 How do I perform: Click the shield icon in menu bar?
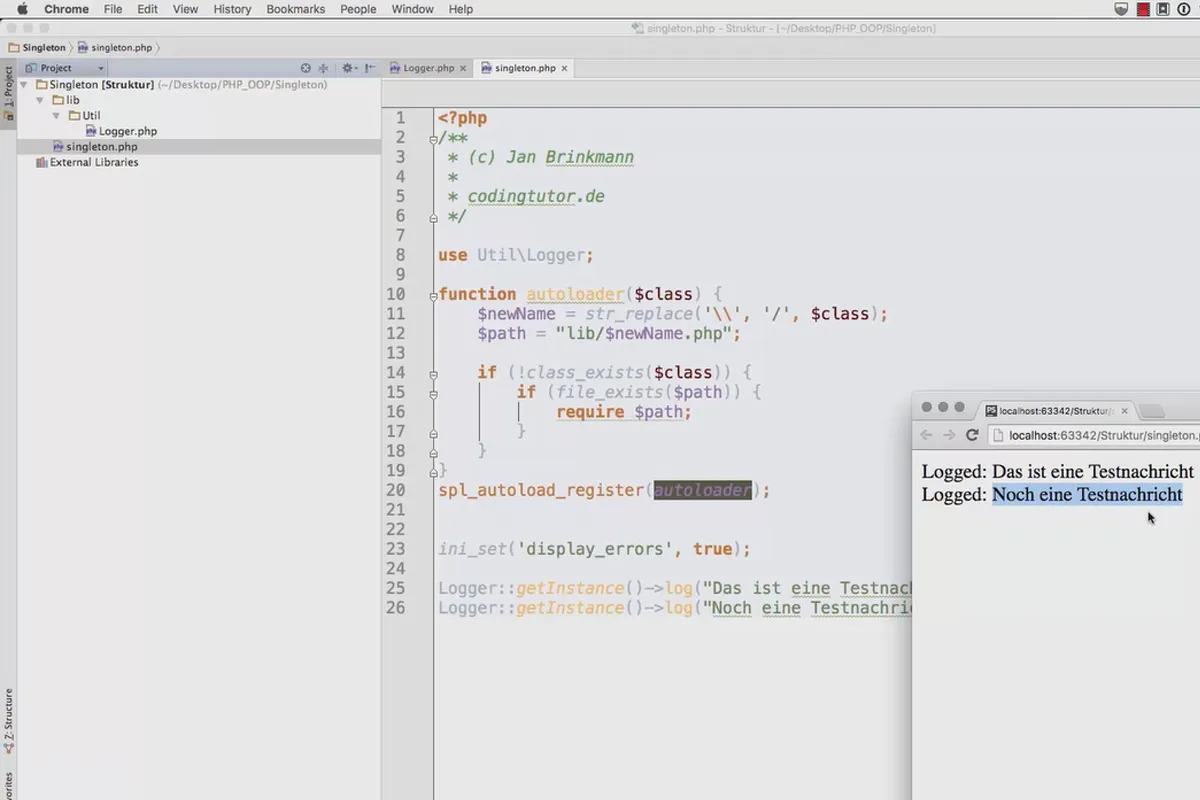pos(1123,9)
